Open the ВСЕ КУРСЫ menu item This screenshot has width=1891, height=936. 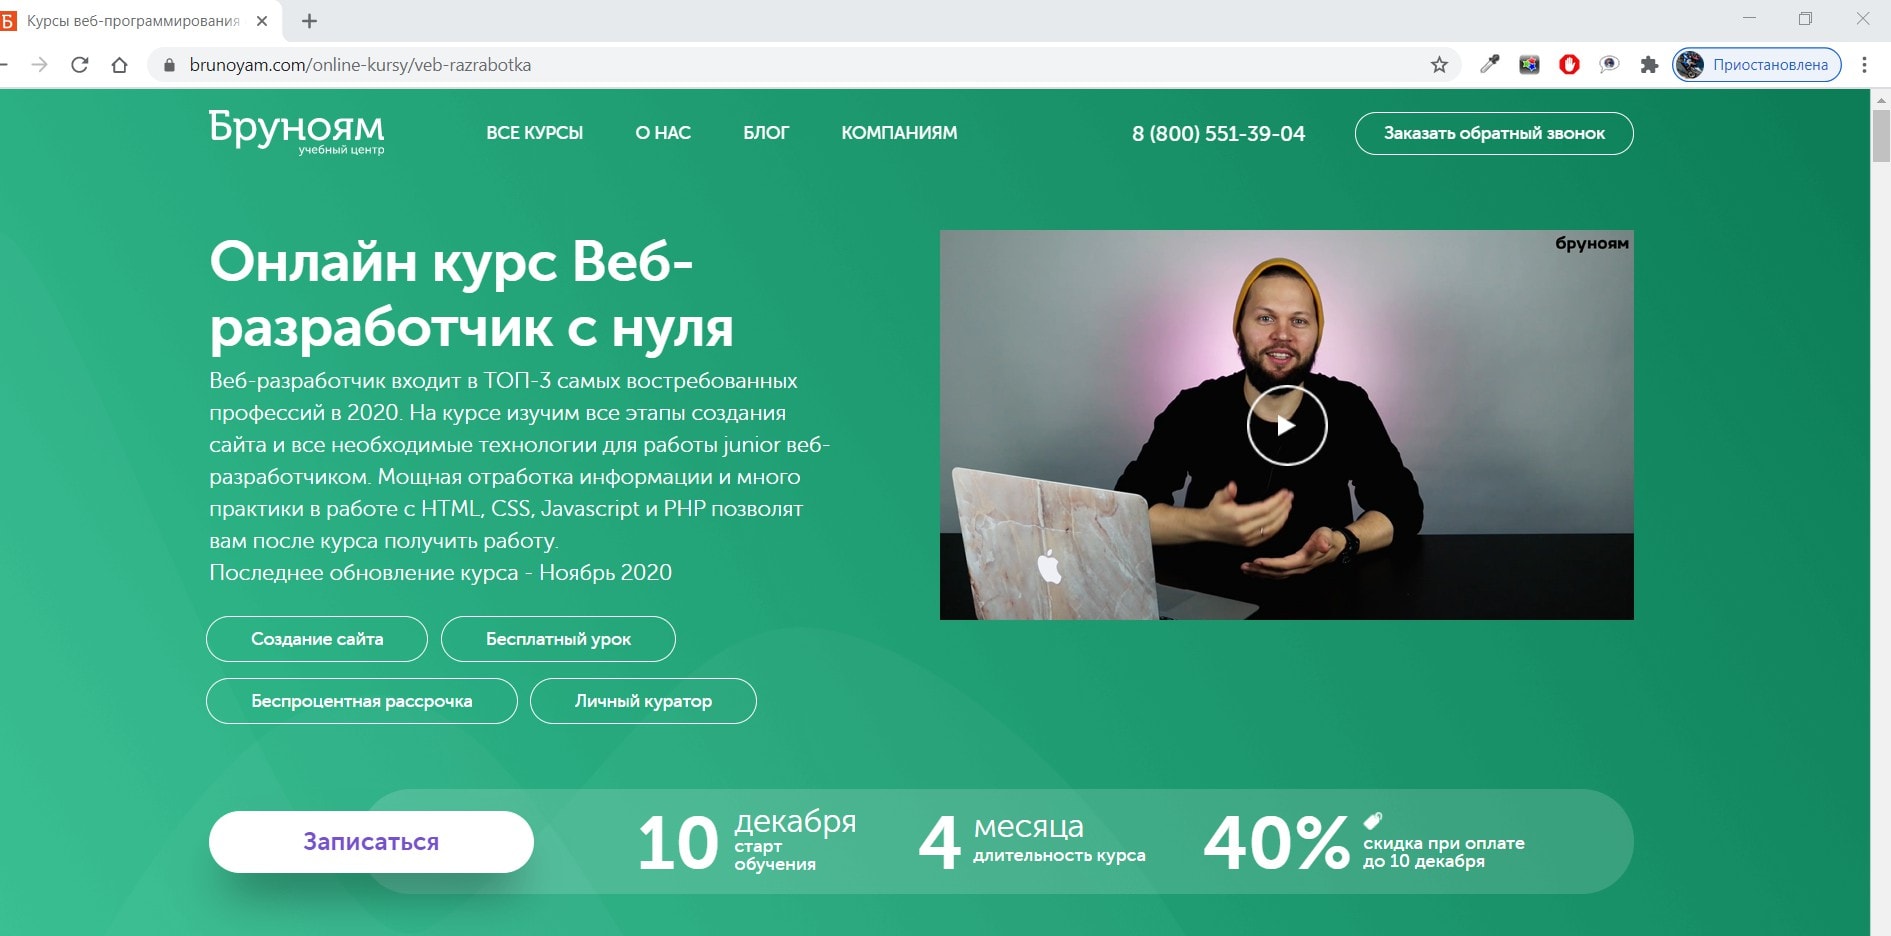pyautogui.click(x=534, y=133)
